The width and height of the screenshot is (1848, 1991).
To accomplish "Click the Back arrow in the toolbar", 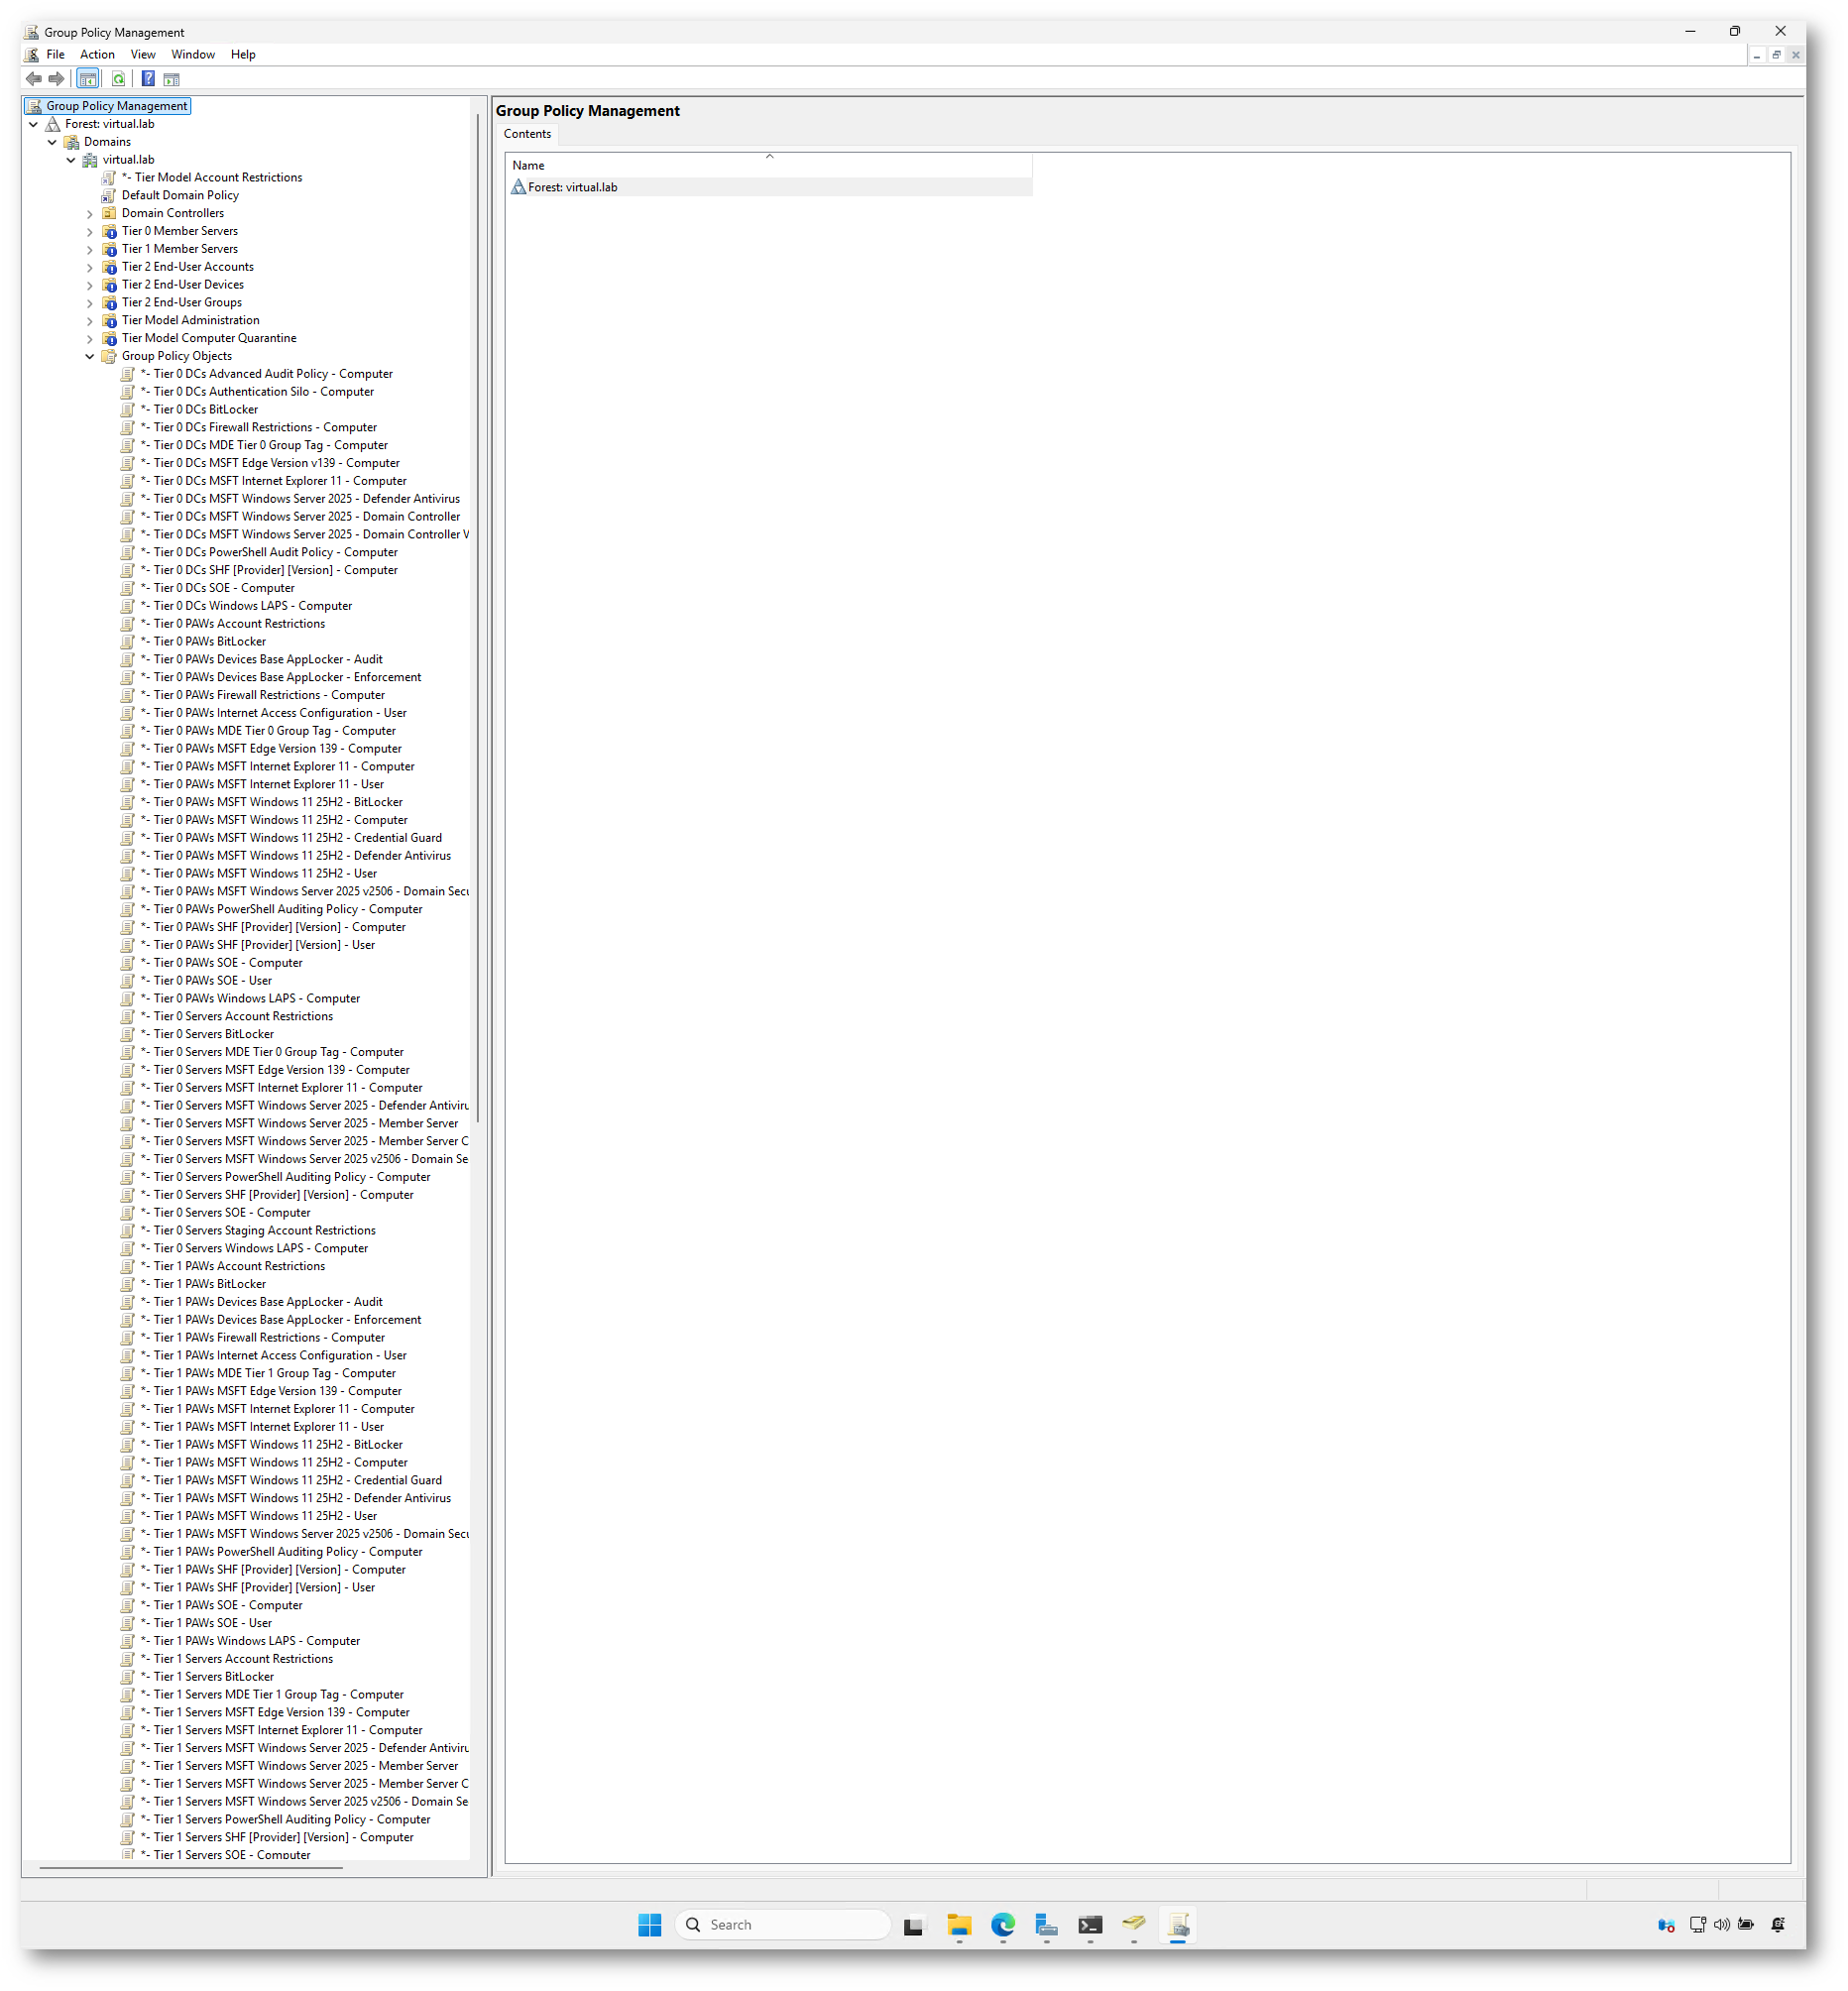I will 34,79.
